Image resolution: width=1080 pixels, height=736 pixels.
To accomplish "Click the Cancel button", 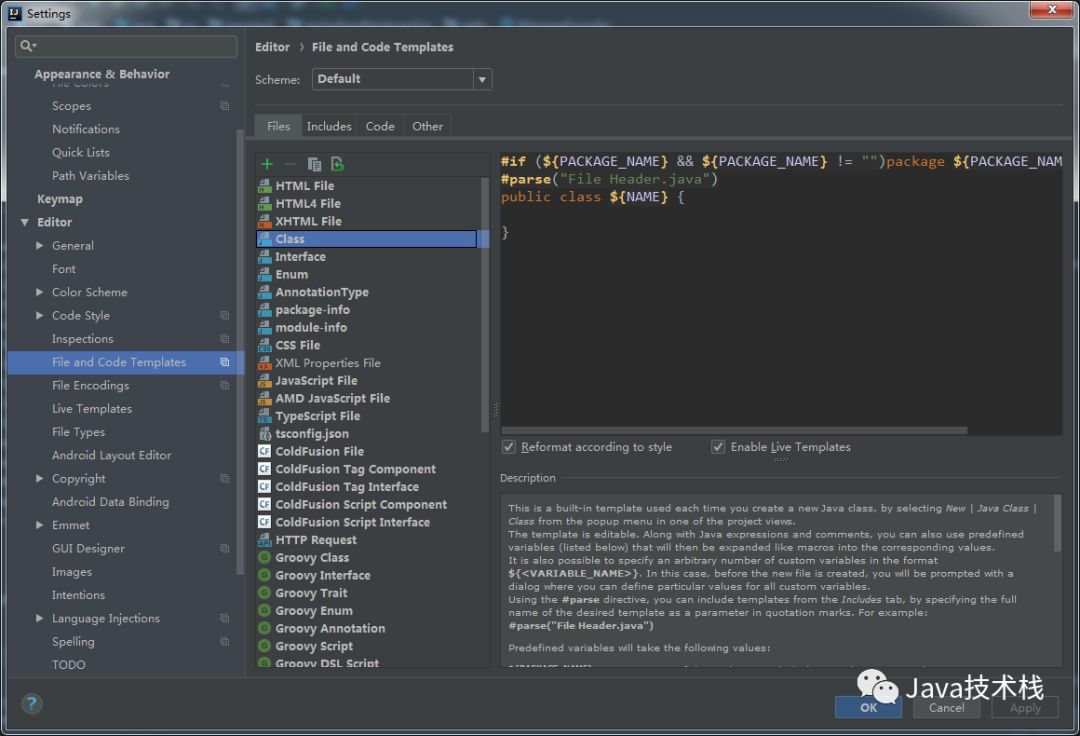I will pos(946,708).
